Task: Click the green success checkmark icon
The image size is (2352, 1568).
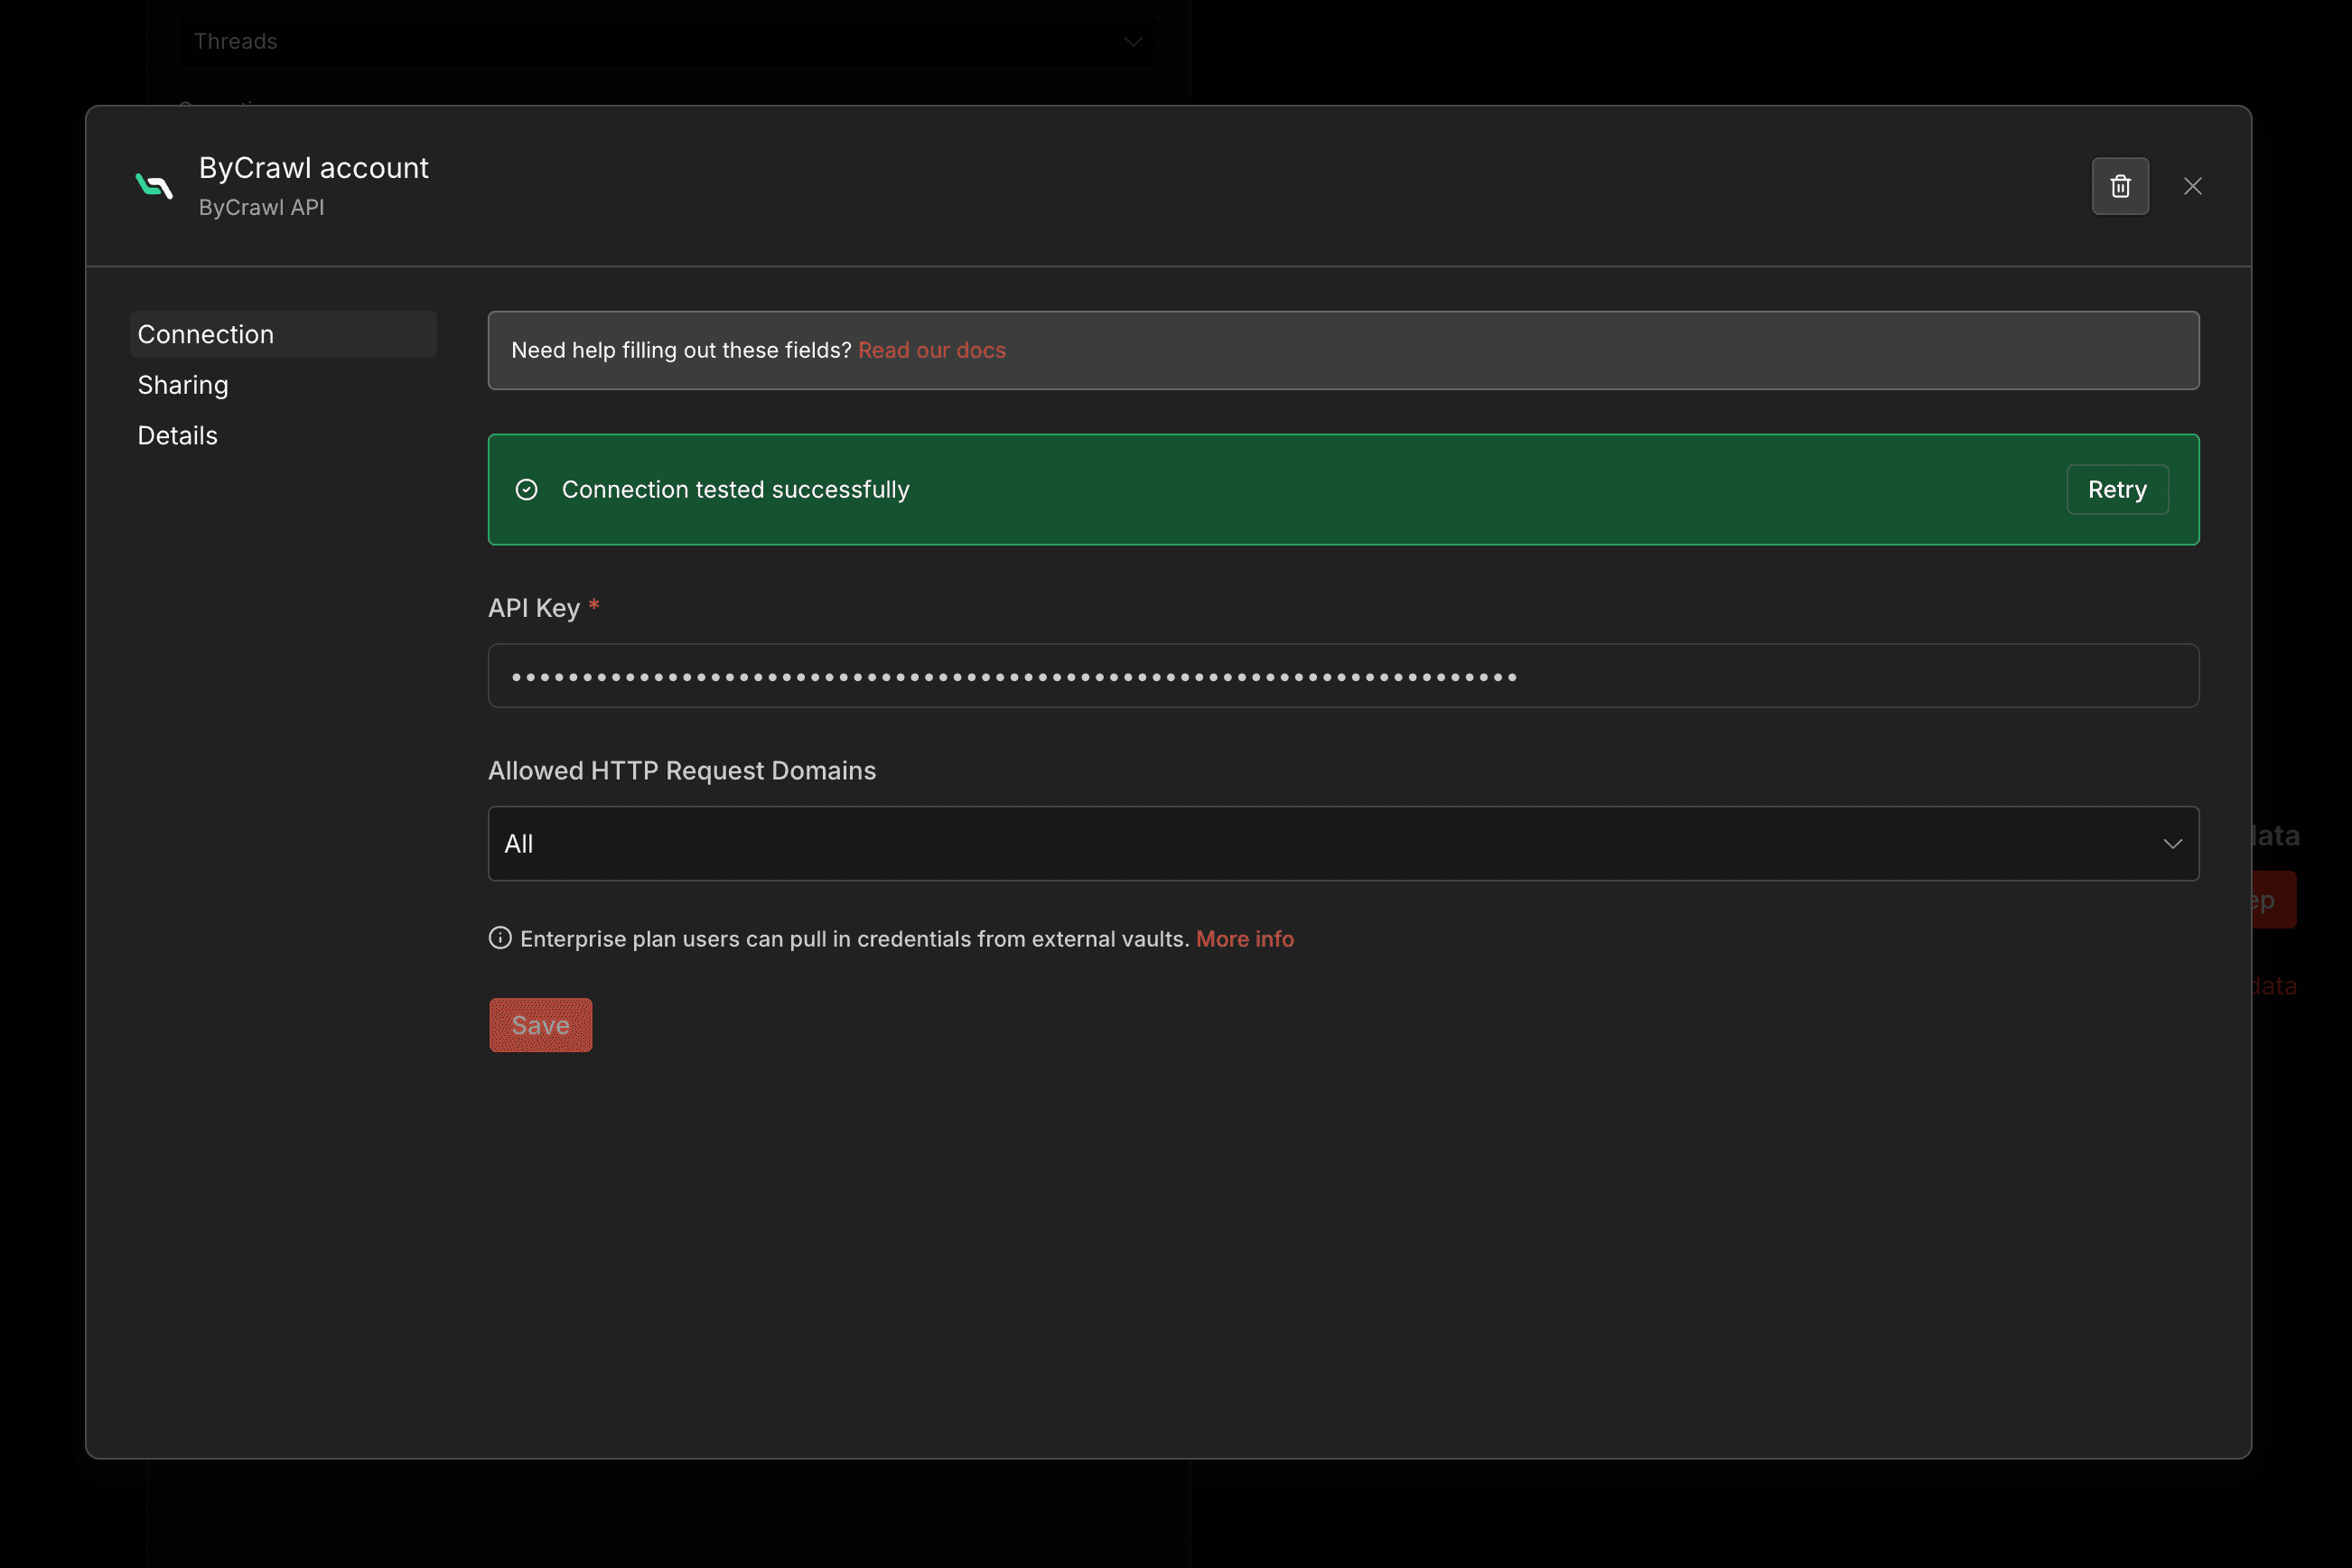Action: pos(526,489)
